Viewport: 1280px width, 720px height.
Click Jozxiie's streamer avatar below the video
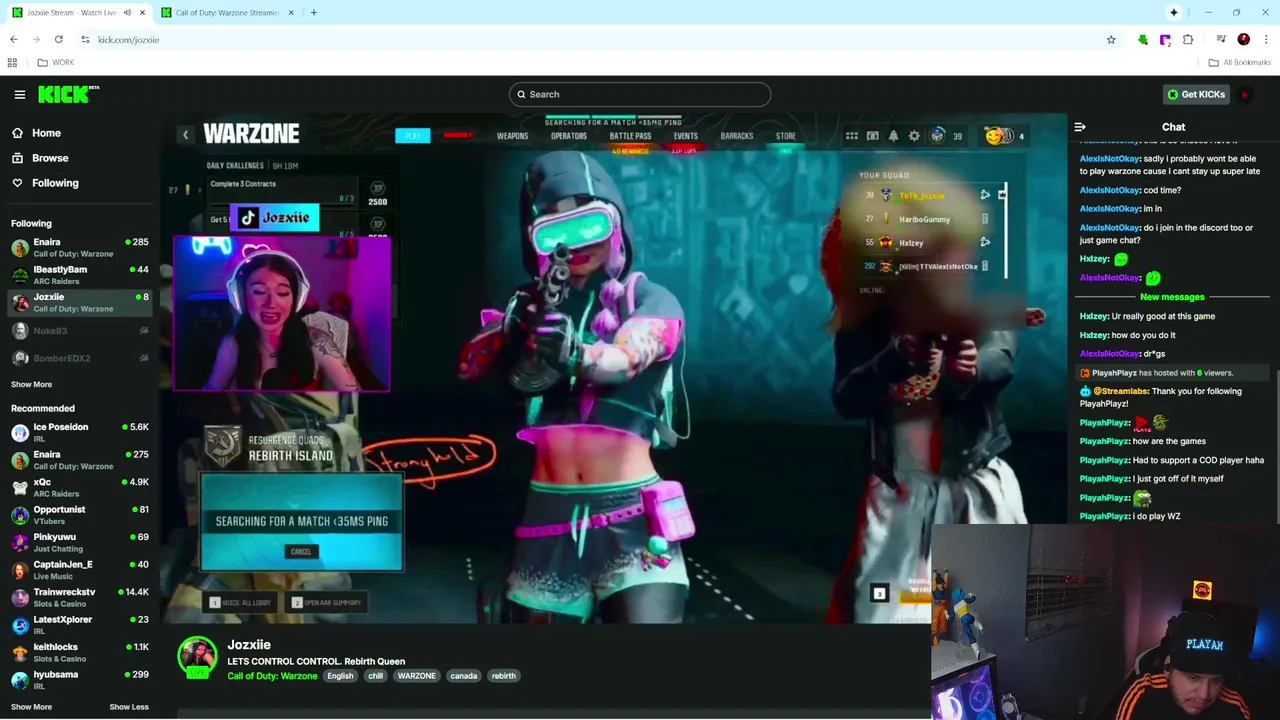(x=197, y=657)
